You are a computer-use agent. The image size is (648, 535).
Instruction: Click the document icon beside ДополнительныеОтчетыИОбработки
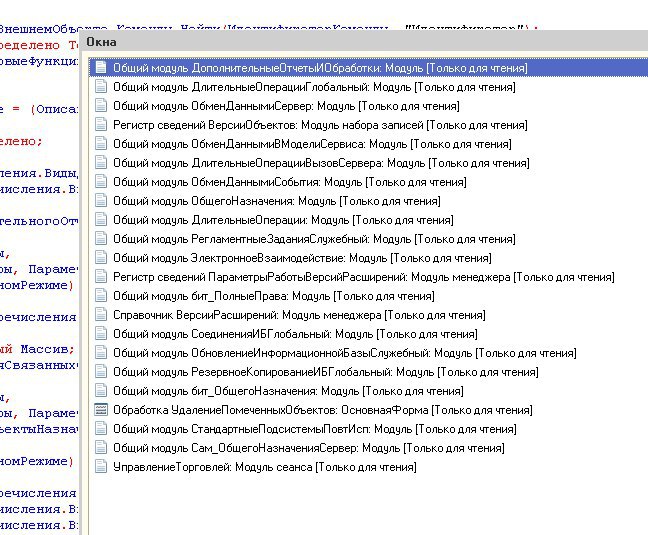[101, 68]
